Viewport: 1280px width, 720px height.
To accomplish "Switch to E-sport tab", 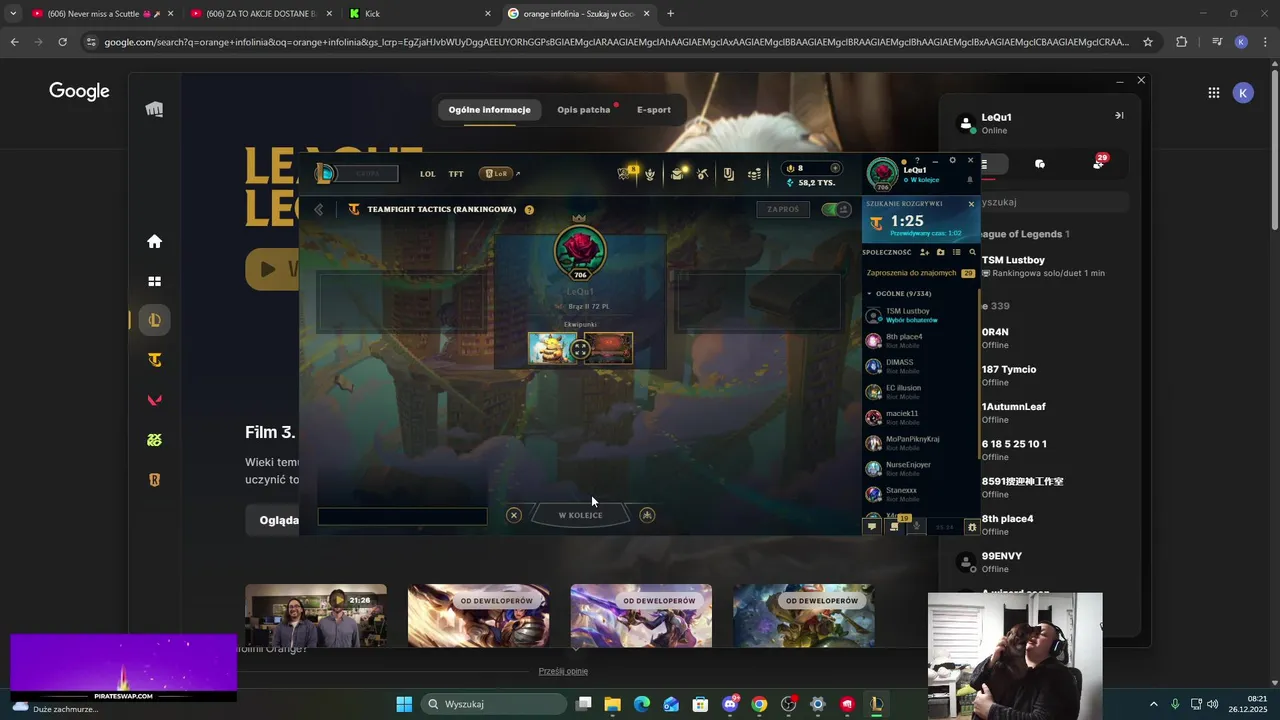I will [x=654, y=110].
